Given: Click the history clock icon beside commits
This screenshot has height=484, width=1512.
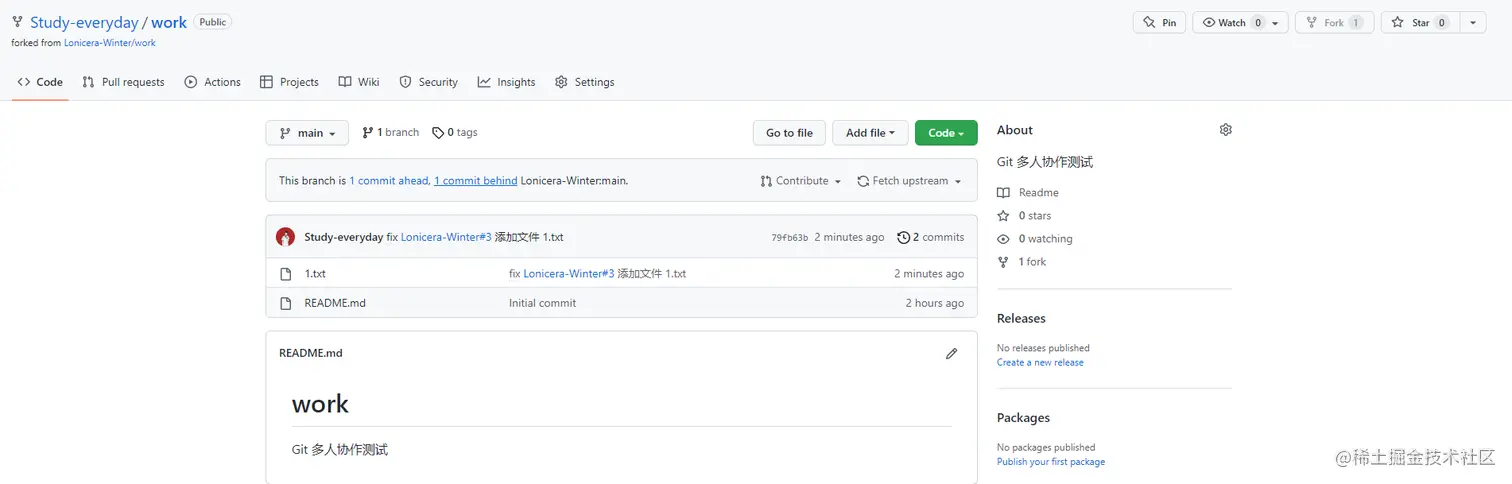Looking at the screenshot, I should 904,237.
